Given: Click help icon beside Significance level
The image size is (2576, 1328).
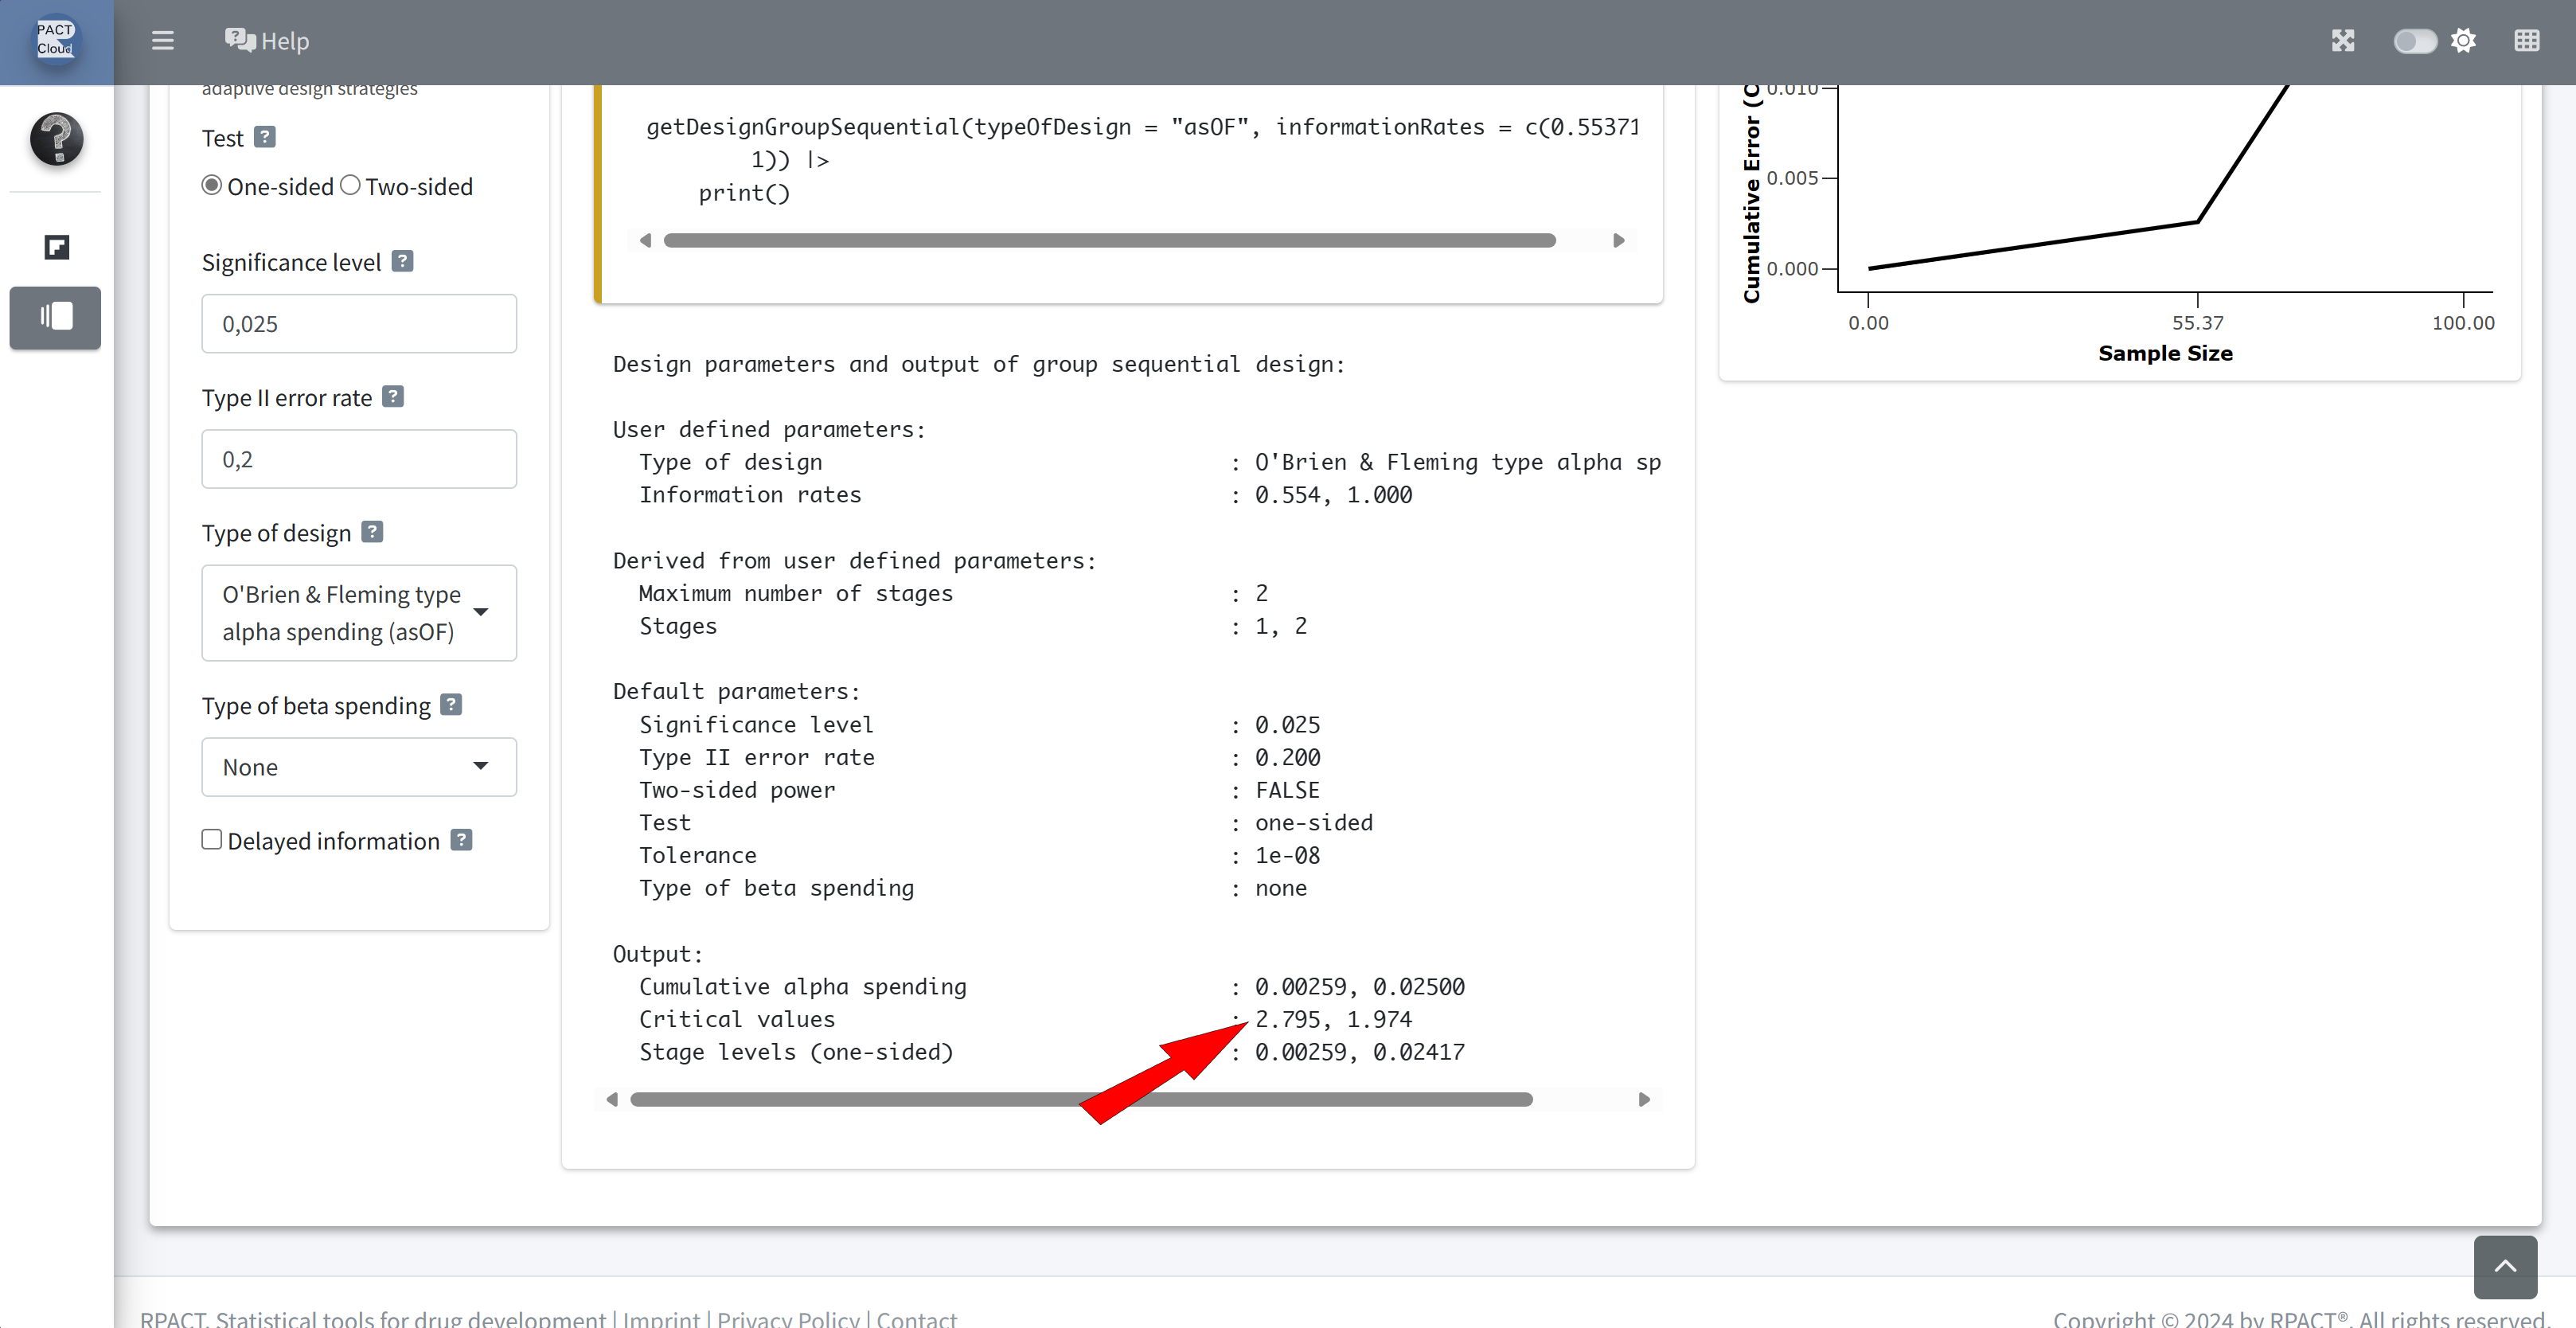Looking at the screenshot, I should 402,261.
